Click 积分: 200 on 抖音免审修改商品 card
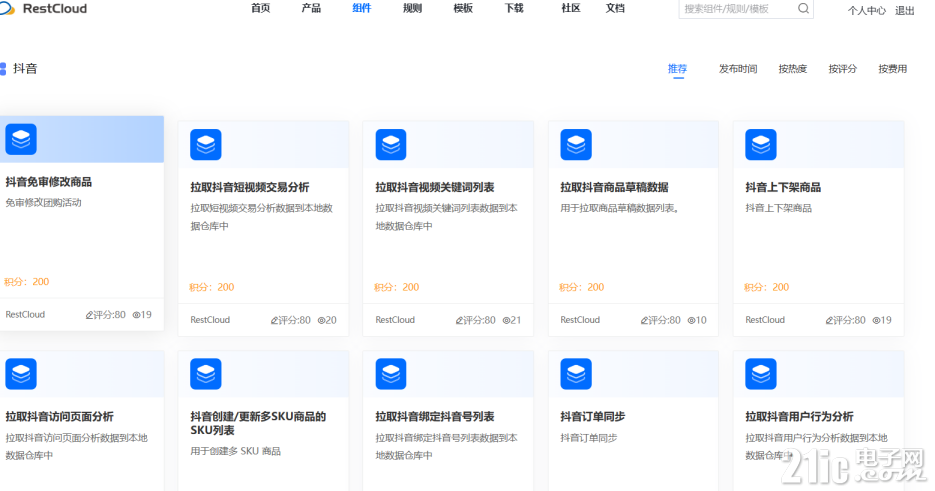Viewport: 935px width, 491px height. pyautogui.click(x=27, y=282)
